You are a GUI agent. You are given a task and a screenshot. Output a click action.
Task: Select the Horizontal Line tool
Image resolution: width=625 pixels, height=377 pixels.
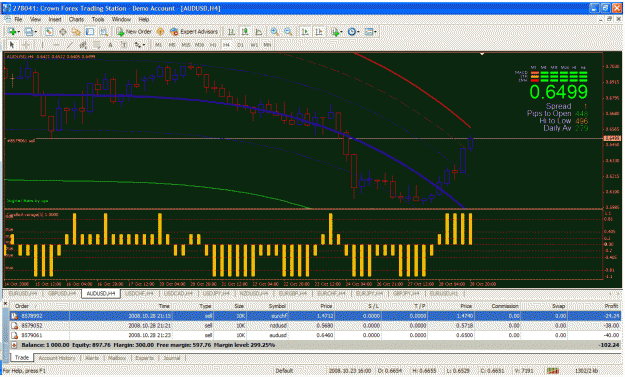(x=56, y=45)
